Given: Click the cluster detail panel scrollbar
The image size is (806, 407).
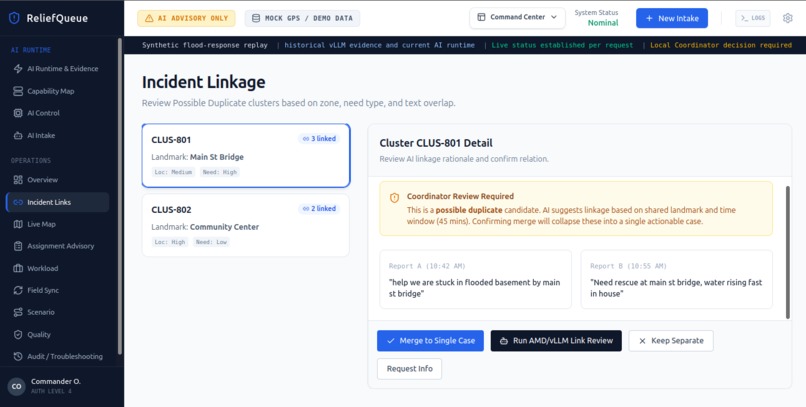Looking at the screenshot, I should click(x=788, y=253).
